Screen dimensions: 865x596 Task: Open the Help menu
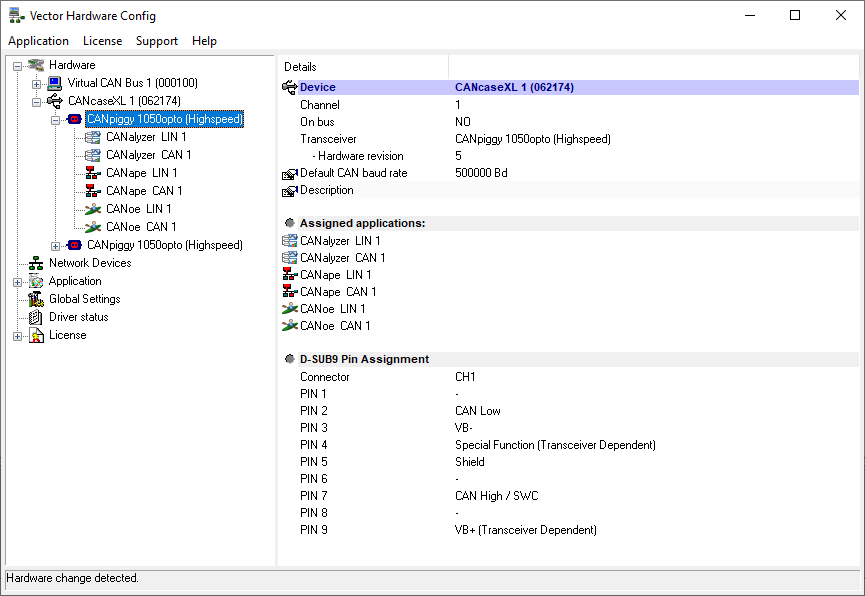pyautogui.click(x=204, y=41)
